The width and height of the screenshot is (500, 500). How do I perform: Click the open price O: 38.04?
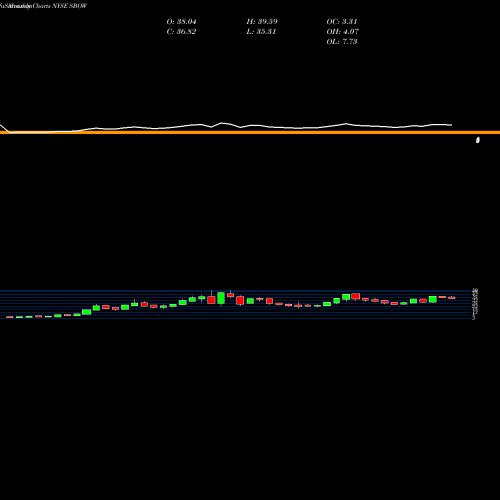pyautogui.click(x=181, y=22)
